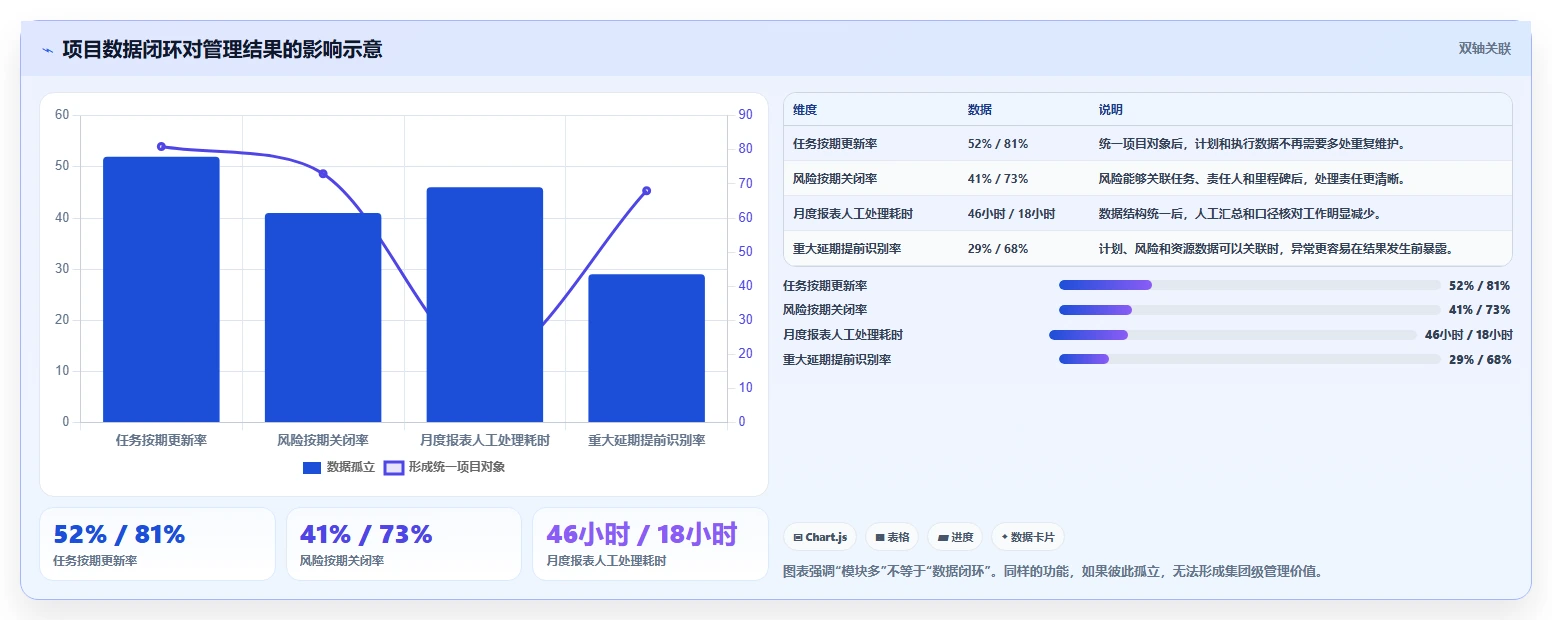
Task: Click the 重大延期提前识别率 progress bar
Action: [x=1249, y=359]
